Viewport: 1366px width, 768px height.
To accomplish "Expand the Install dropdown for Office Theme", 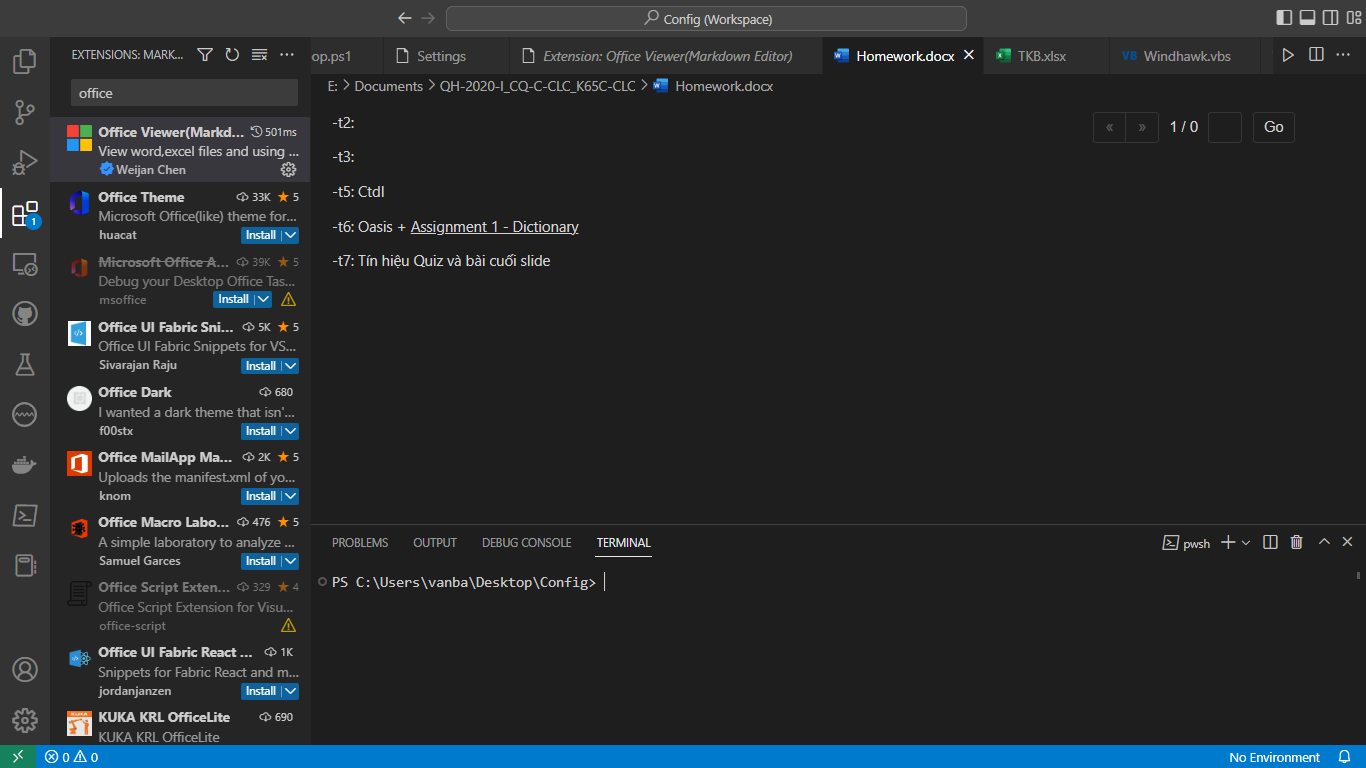I will click(x=289, y=234).
